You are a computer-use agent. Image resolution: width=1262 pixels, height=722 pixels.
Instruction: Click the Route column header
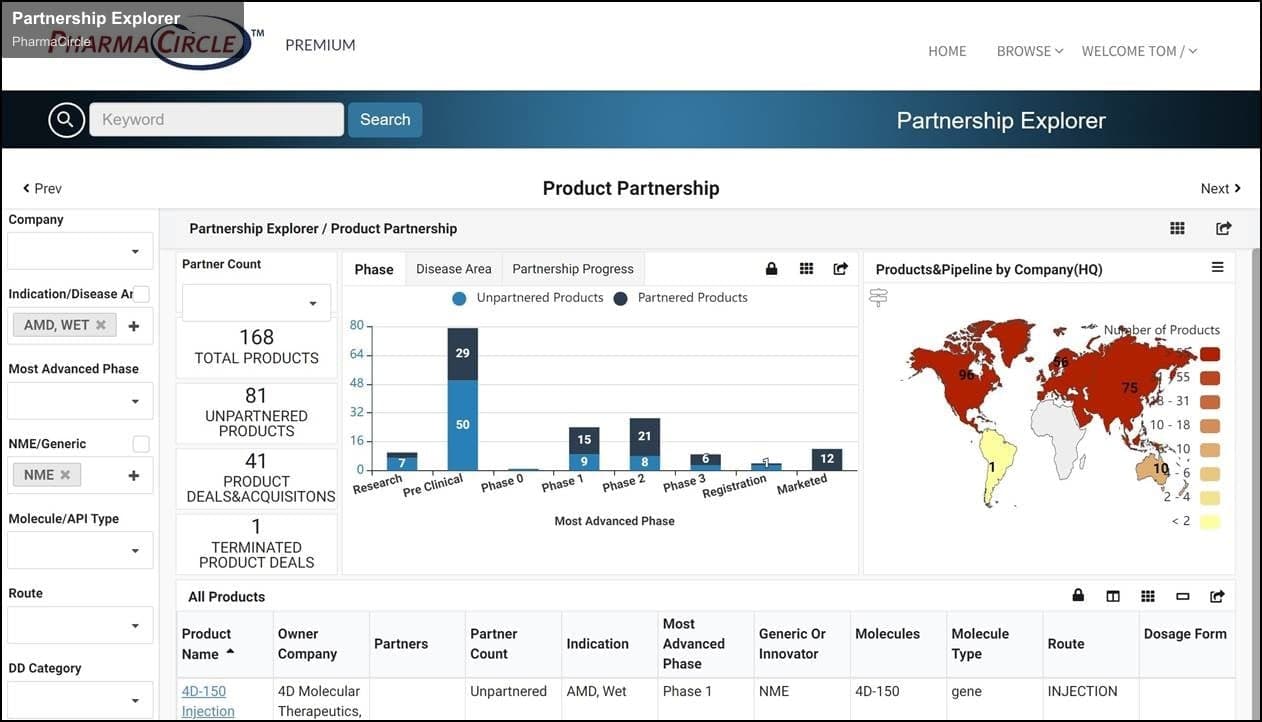pos(1090,644)
